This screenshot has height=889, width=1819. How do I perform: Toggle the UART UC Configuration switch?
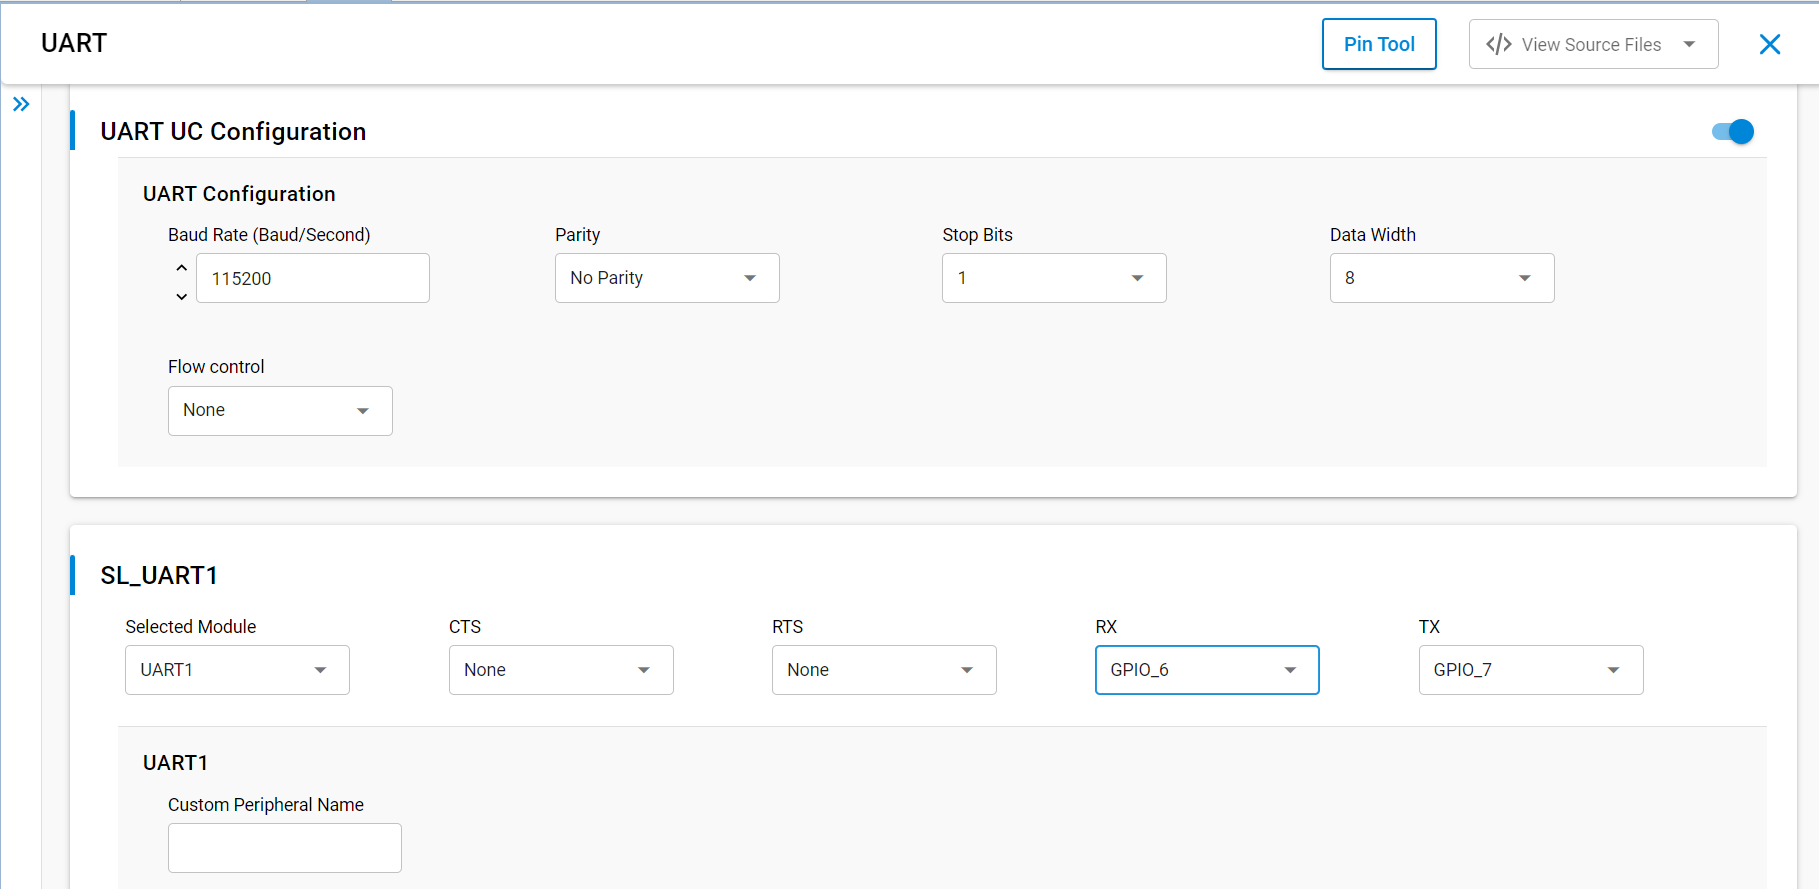click(x=1732, y=131)
